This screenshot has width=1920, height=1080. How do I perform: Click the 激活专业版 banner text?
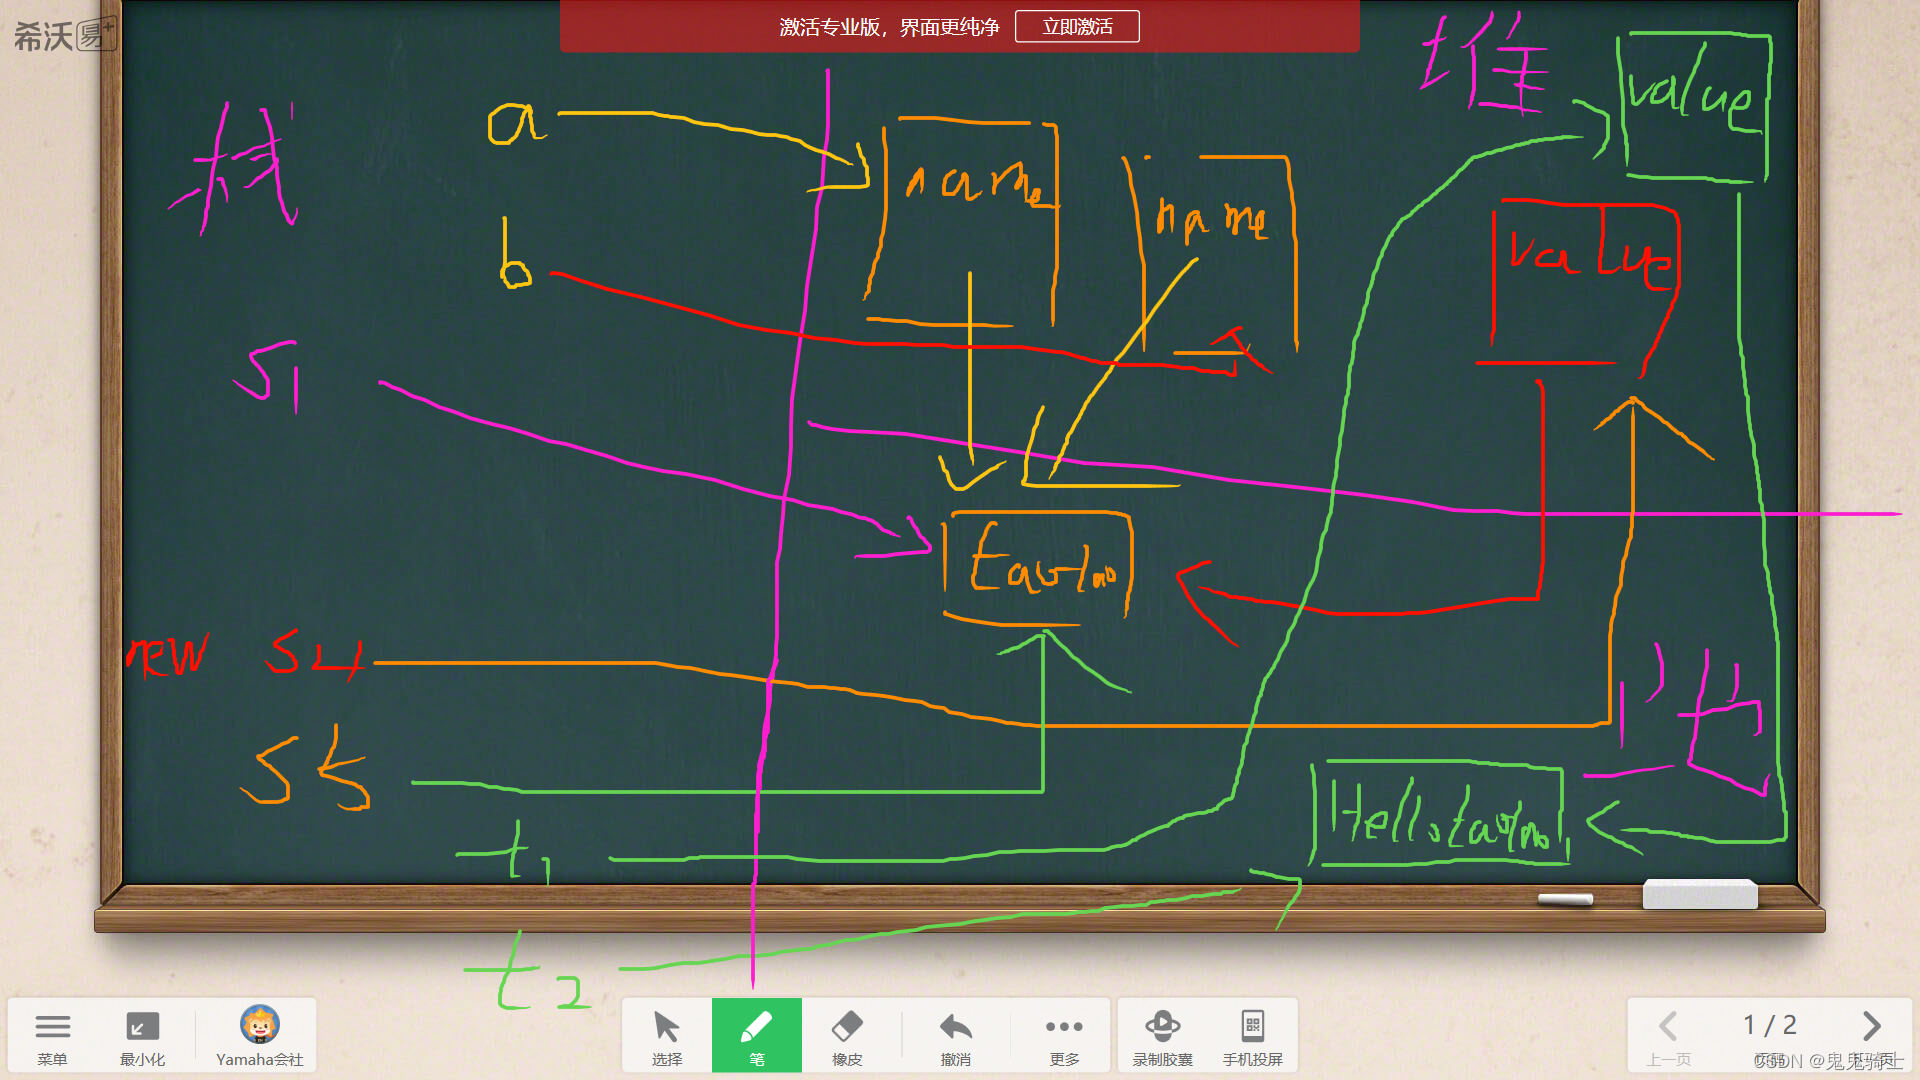point(888,27)
